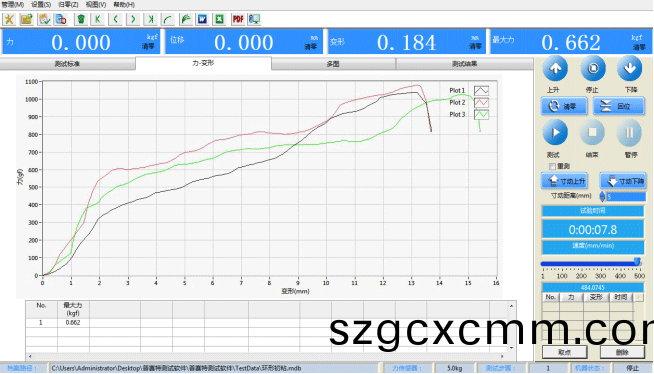Switch to the 测试标准 tab
Viewport: 654px width, 374px height.
[67, 64]
